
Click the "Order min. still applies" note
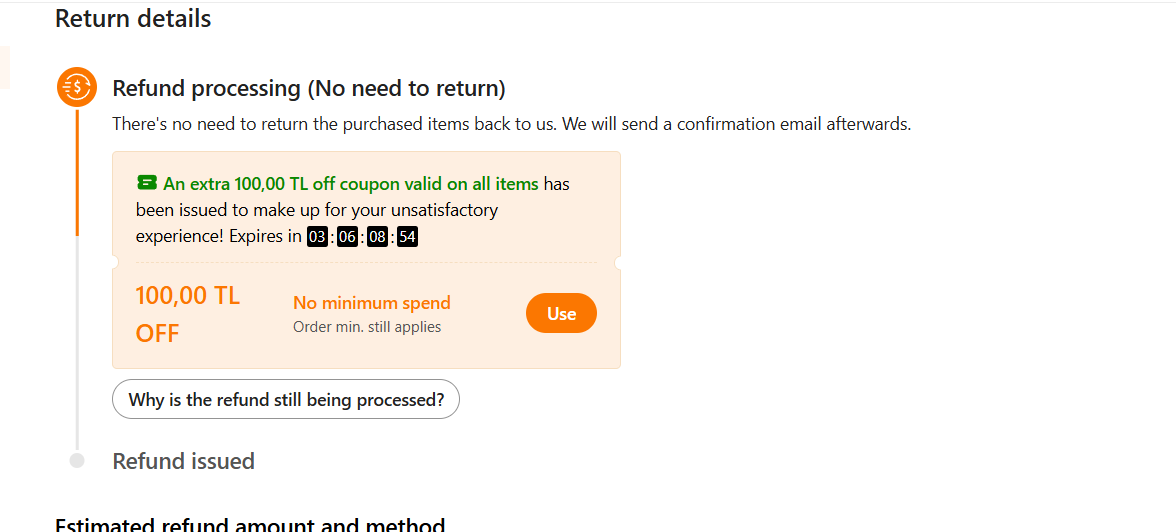[x=367, y=327]
